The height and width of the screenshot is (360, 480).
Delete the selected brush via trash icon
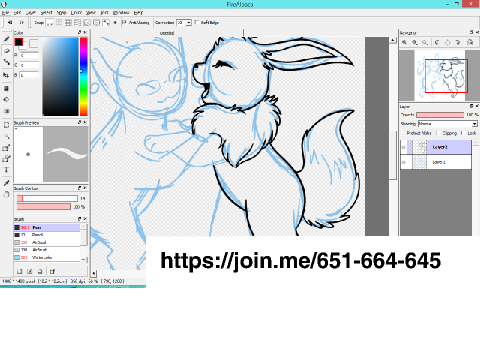tap(52, 271)
